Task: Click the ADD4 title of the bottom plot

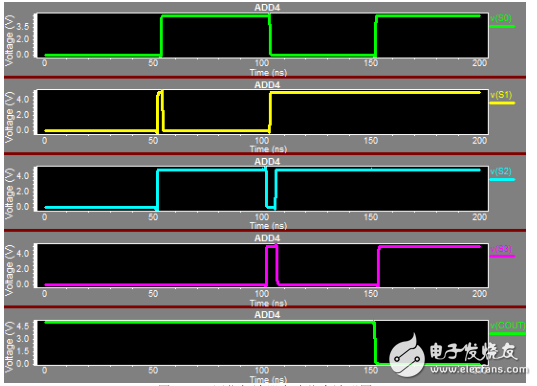Action: point(267,315)
